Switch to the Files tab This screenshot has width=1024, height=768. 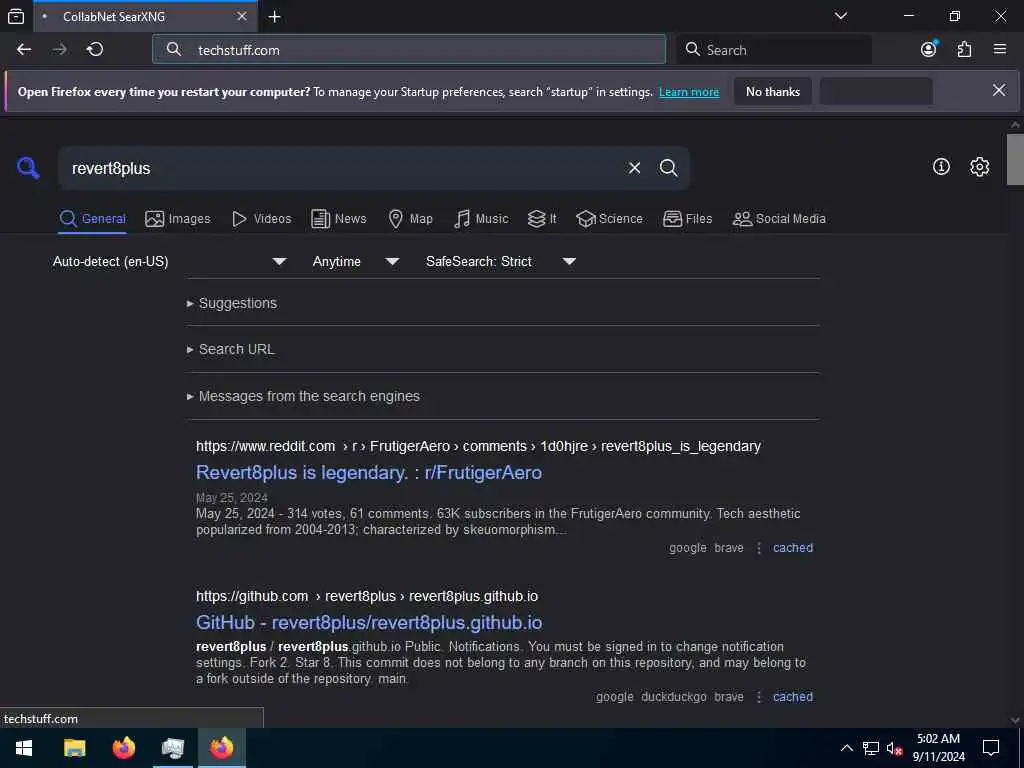687,219
